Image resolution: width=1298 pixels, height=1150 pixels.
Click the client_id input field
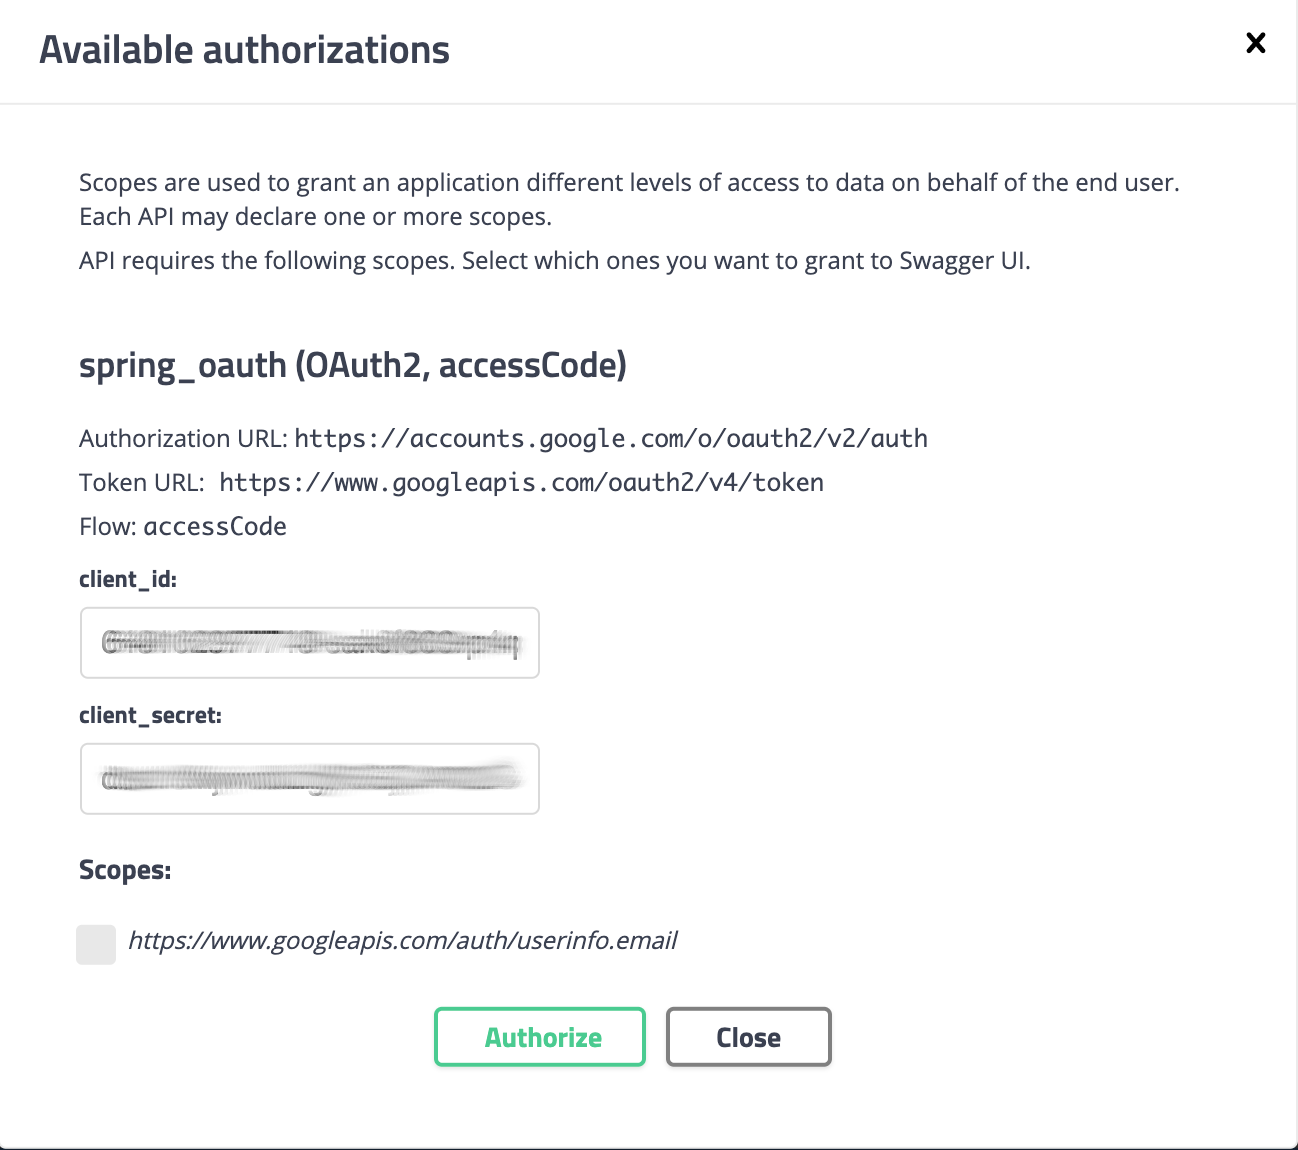tap(310, 643)
